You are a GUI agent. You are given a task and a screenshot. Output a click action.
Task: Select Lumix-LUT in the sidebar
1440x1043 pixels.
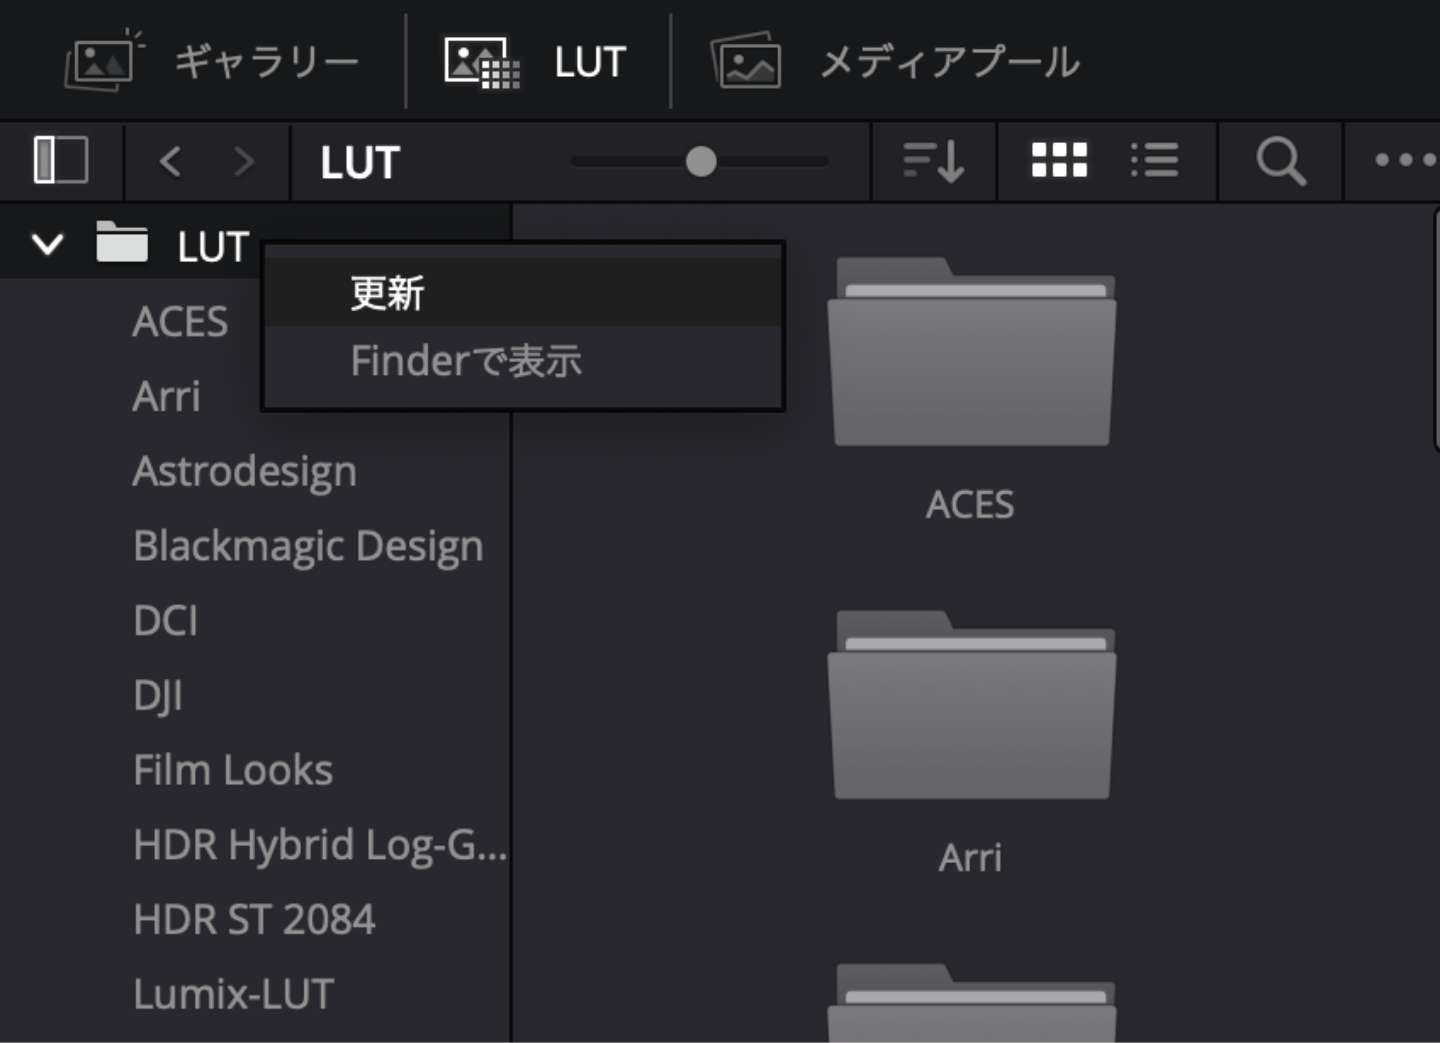[233, 994]
